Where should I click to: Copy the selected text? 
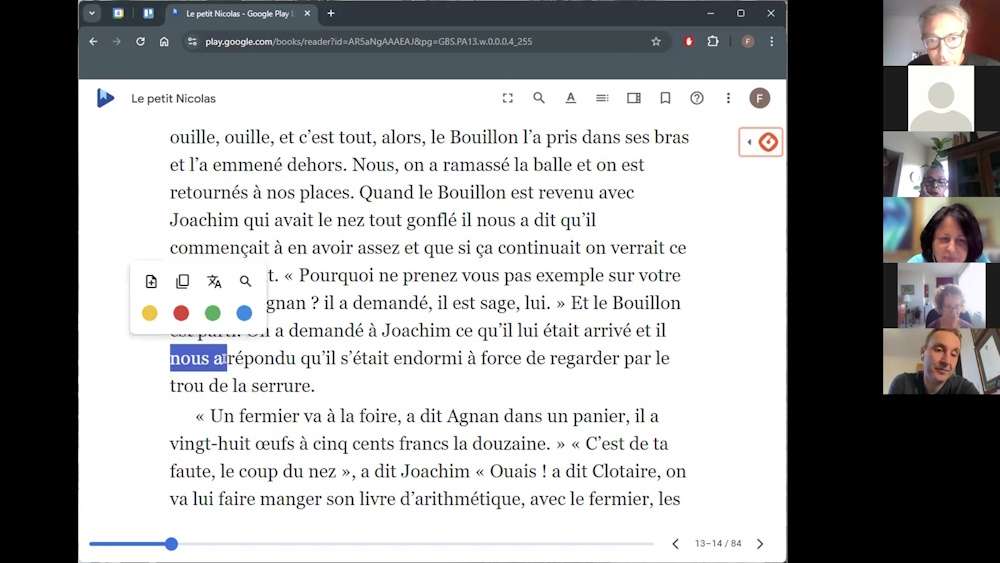182,281
